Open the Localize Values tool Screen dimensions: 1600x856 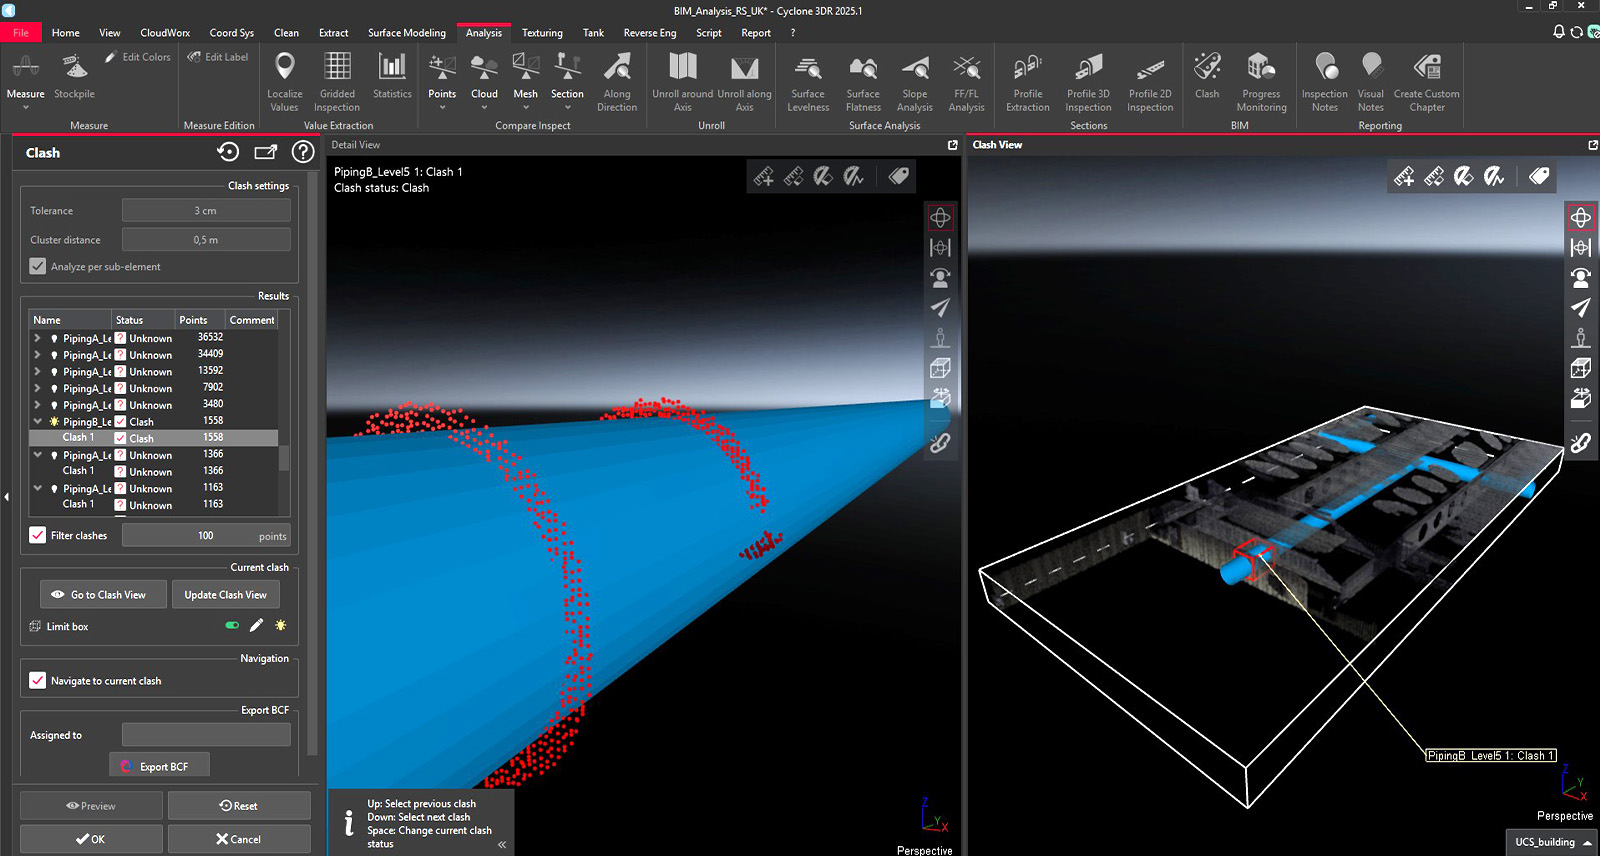point(284,82)
